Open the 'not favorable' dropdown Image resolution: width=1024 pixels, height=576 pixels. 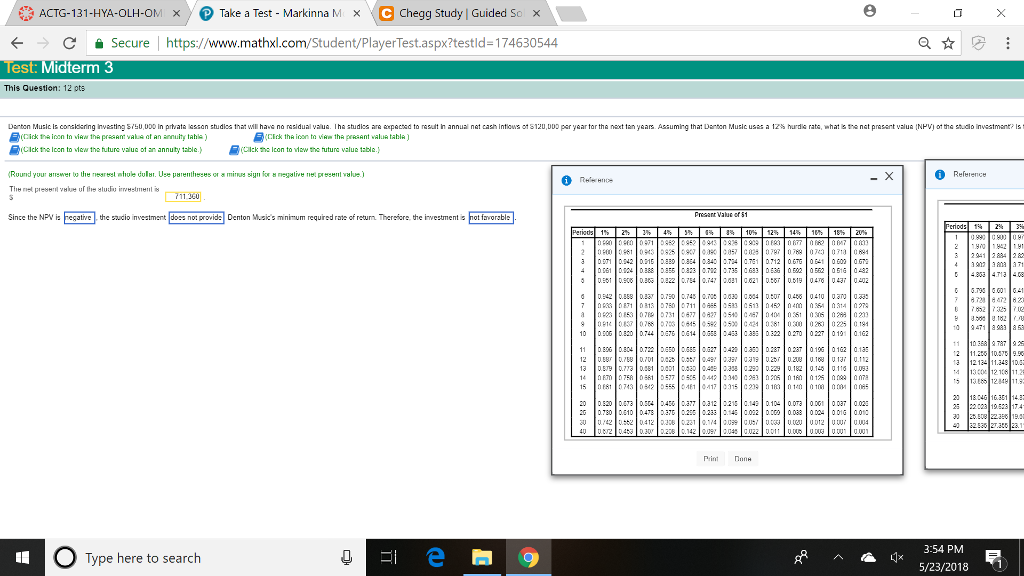click(x=490, y=217)
